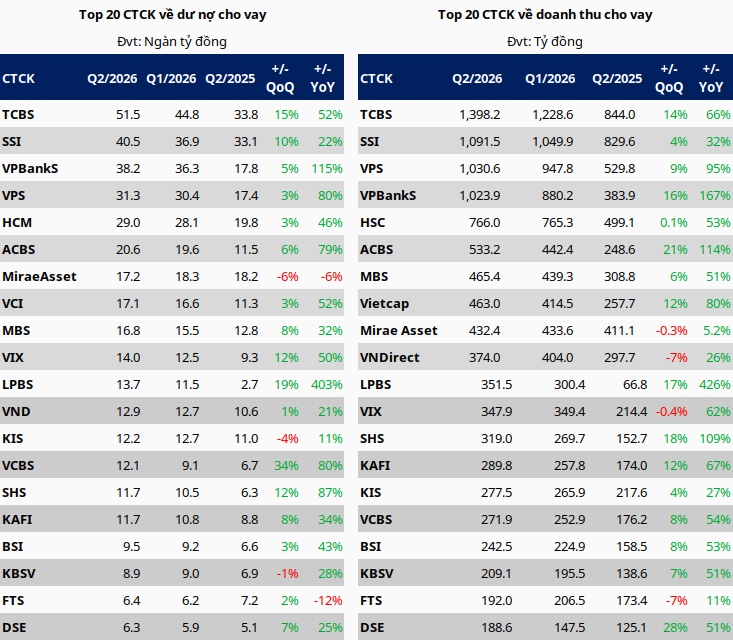The width and height of the screenshot is (733, 640).
Task: Click value 1,398.2 in the revenue table
Action: [480, 115]
